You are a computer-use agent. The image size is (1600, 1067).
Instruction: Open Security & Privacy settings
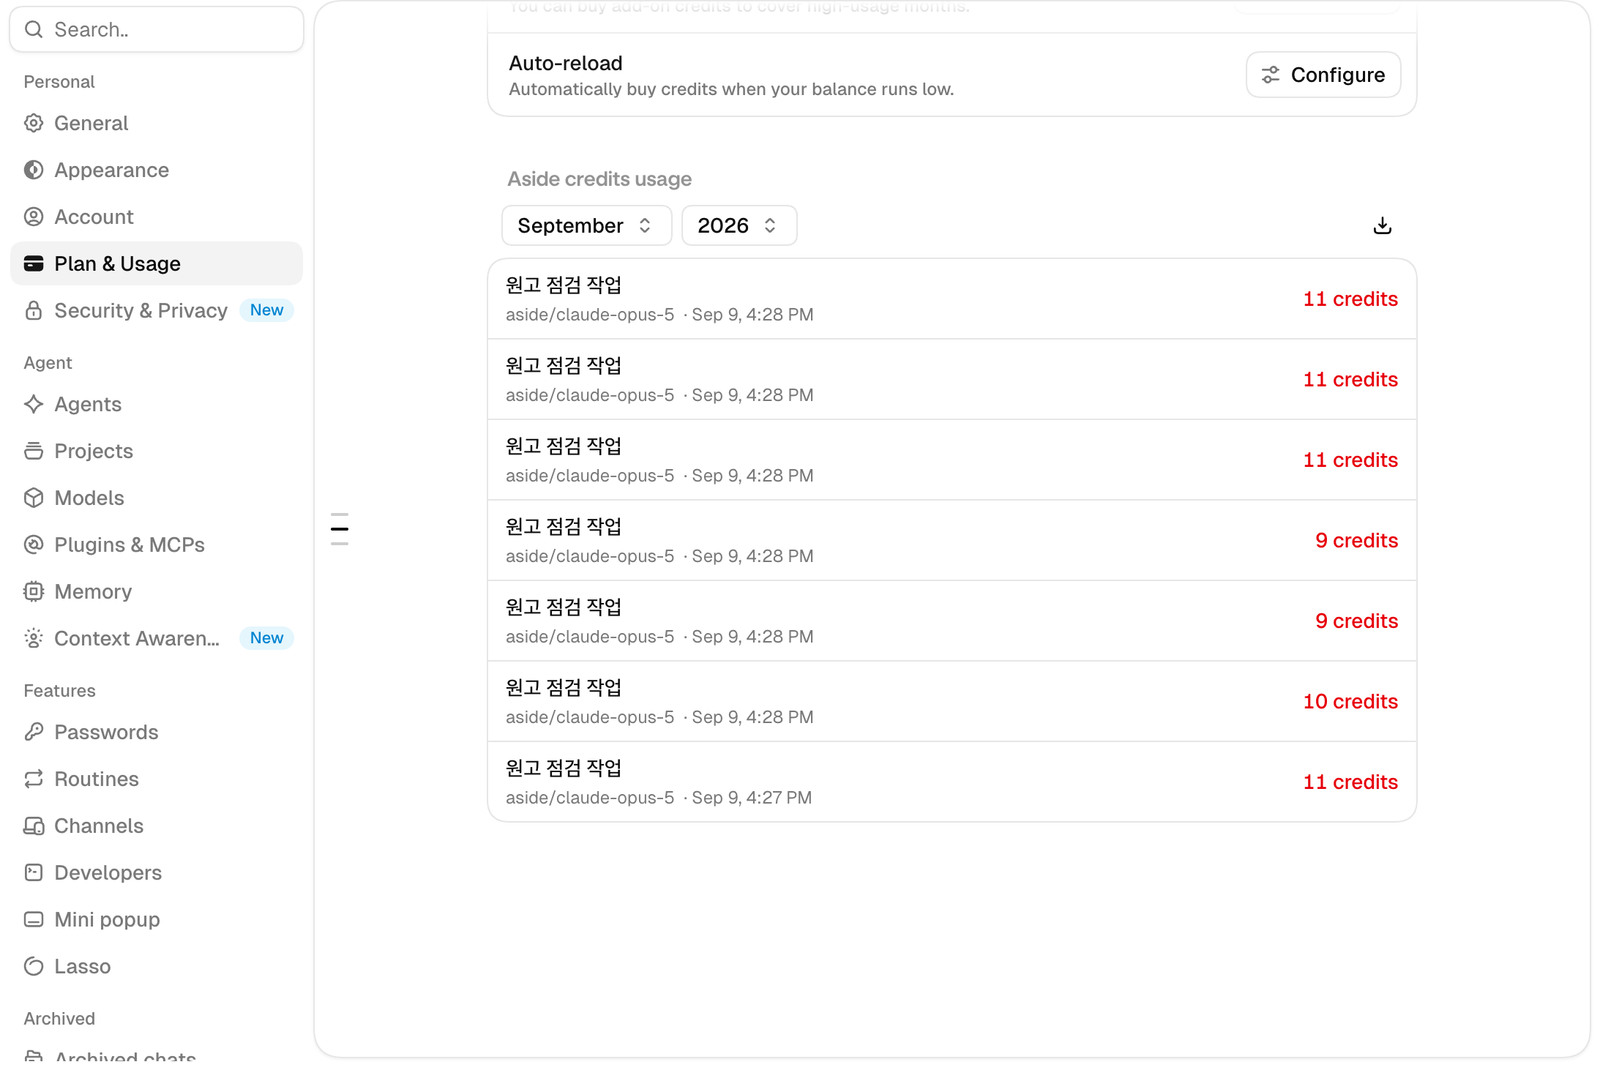tap(156, 310)
